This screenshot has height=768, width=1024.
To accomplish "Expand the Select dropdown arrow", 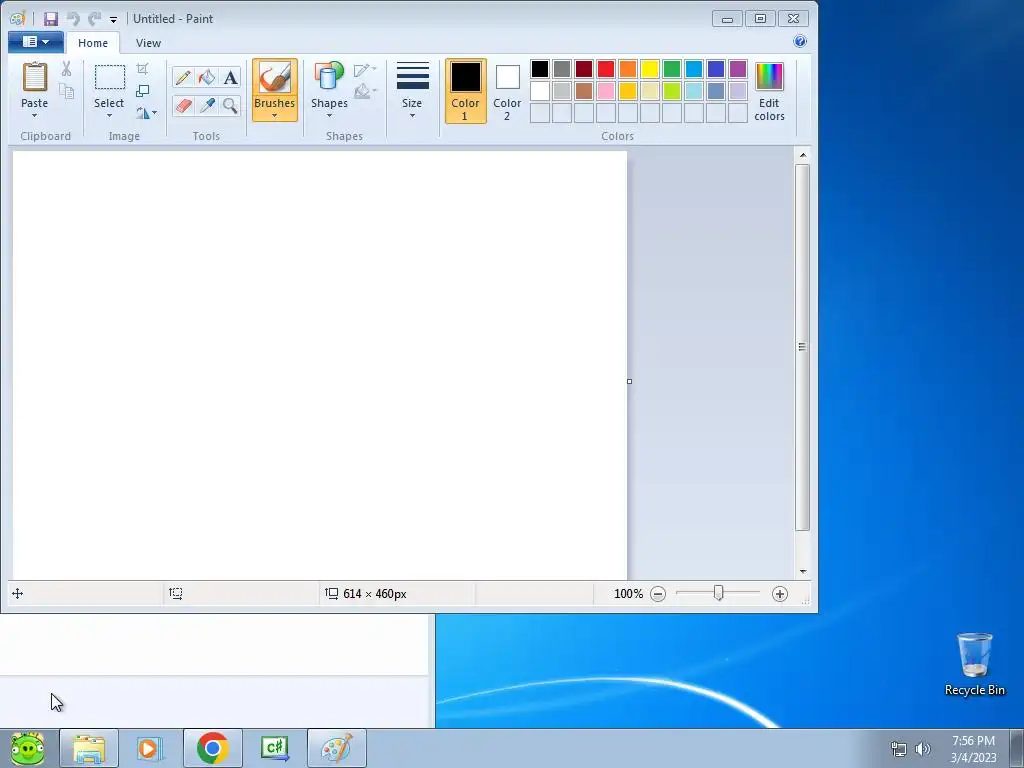I will (x=110, y=116).
